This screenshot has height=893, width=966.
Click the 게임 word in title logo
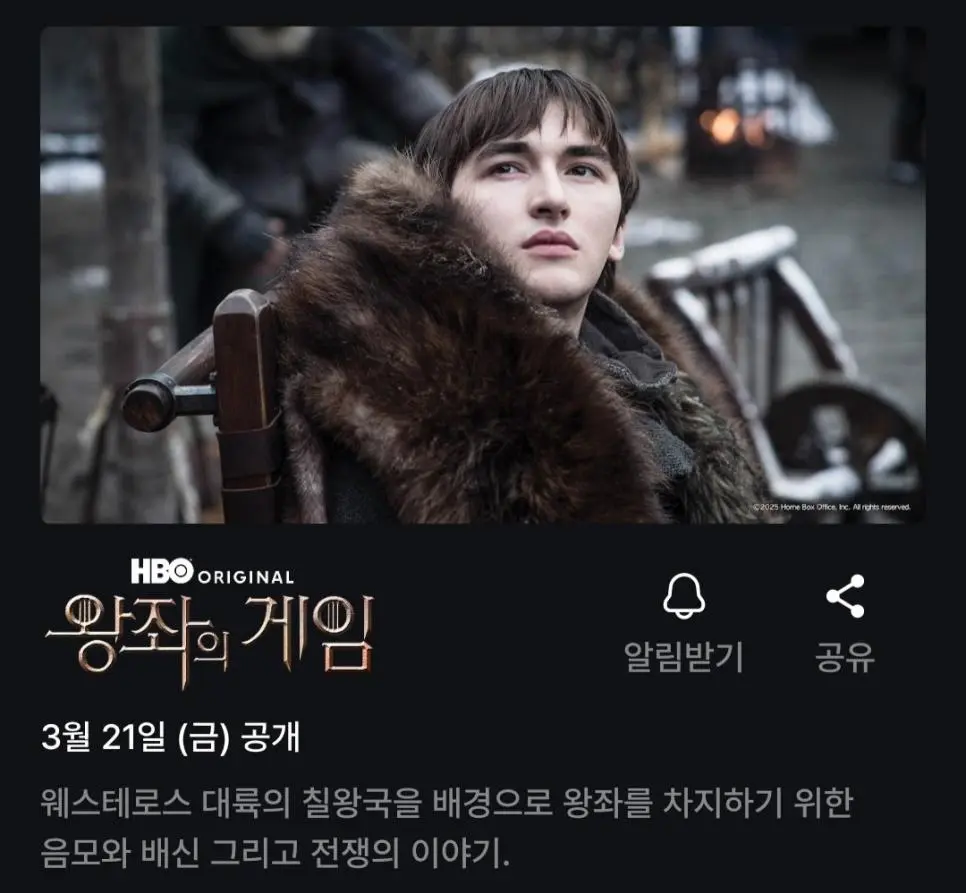pos(309,634)
